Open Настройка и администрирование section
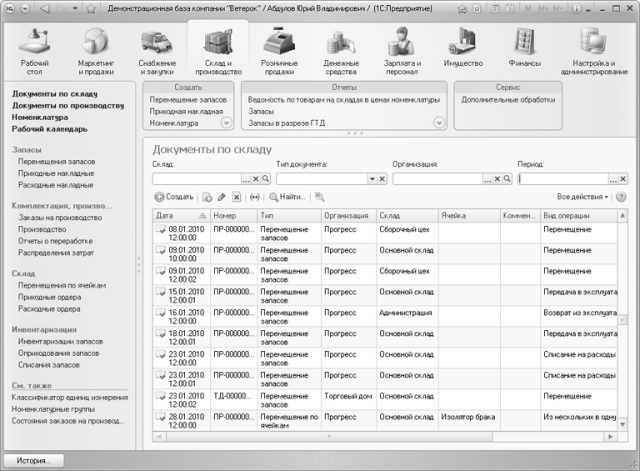Image resolution: width=640 pixels, height=471 pixels. pyautogui.click(x=594, y=51)
